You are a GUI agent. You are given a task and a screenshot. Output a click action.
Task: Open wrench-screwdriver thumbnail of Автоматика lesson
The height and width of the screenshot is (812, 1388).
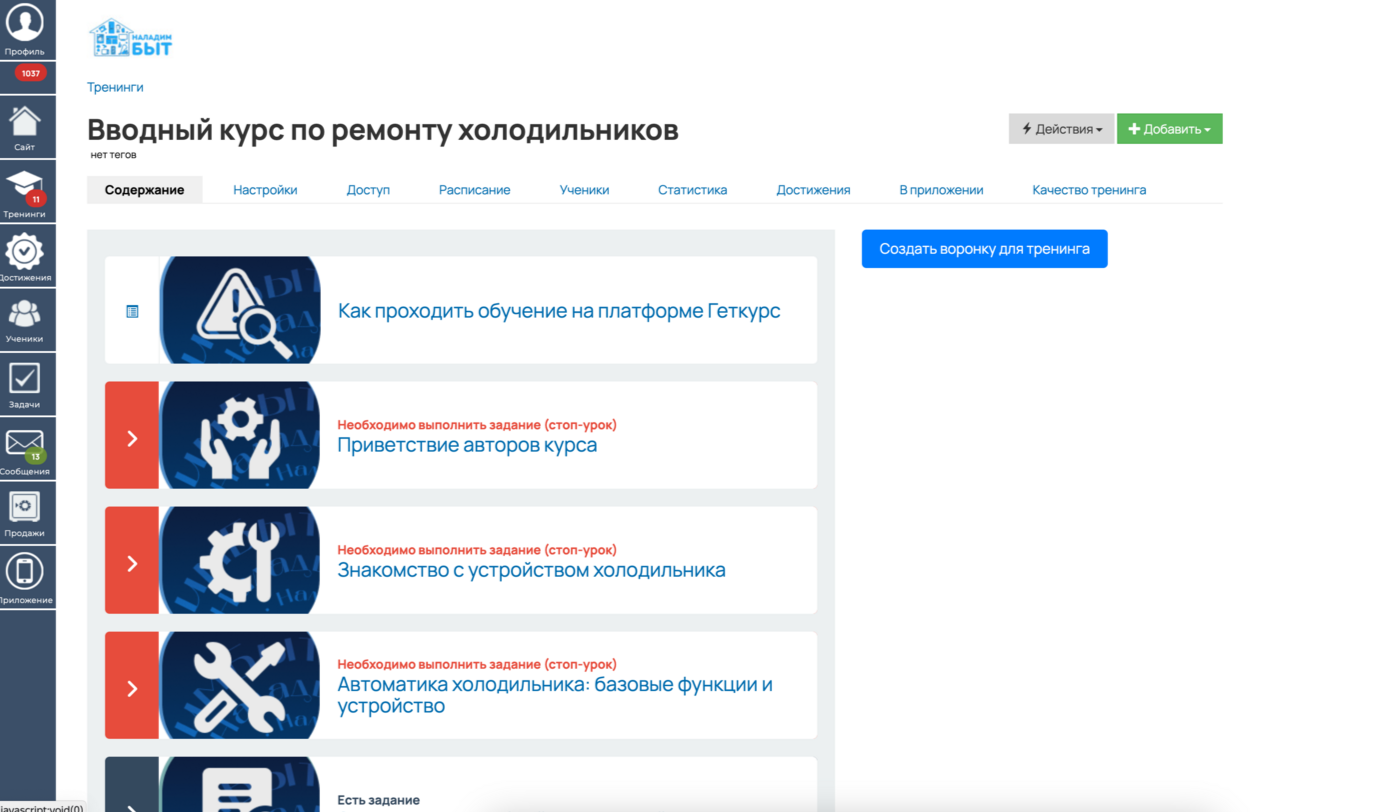(x=240, y=685)
